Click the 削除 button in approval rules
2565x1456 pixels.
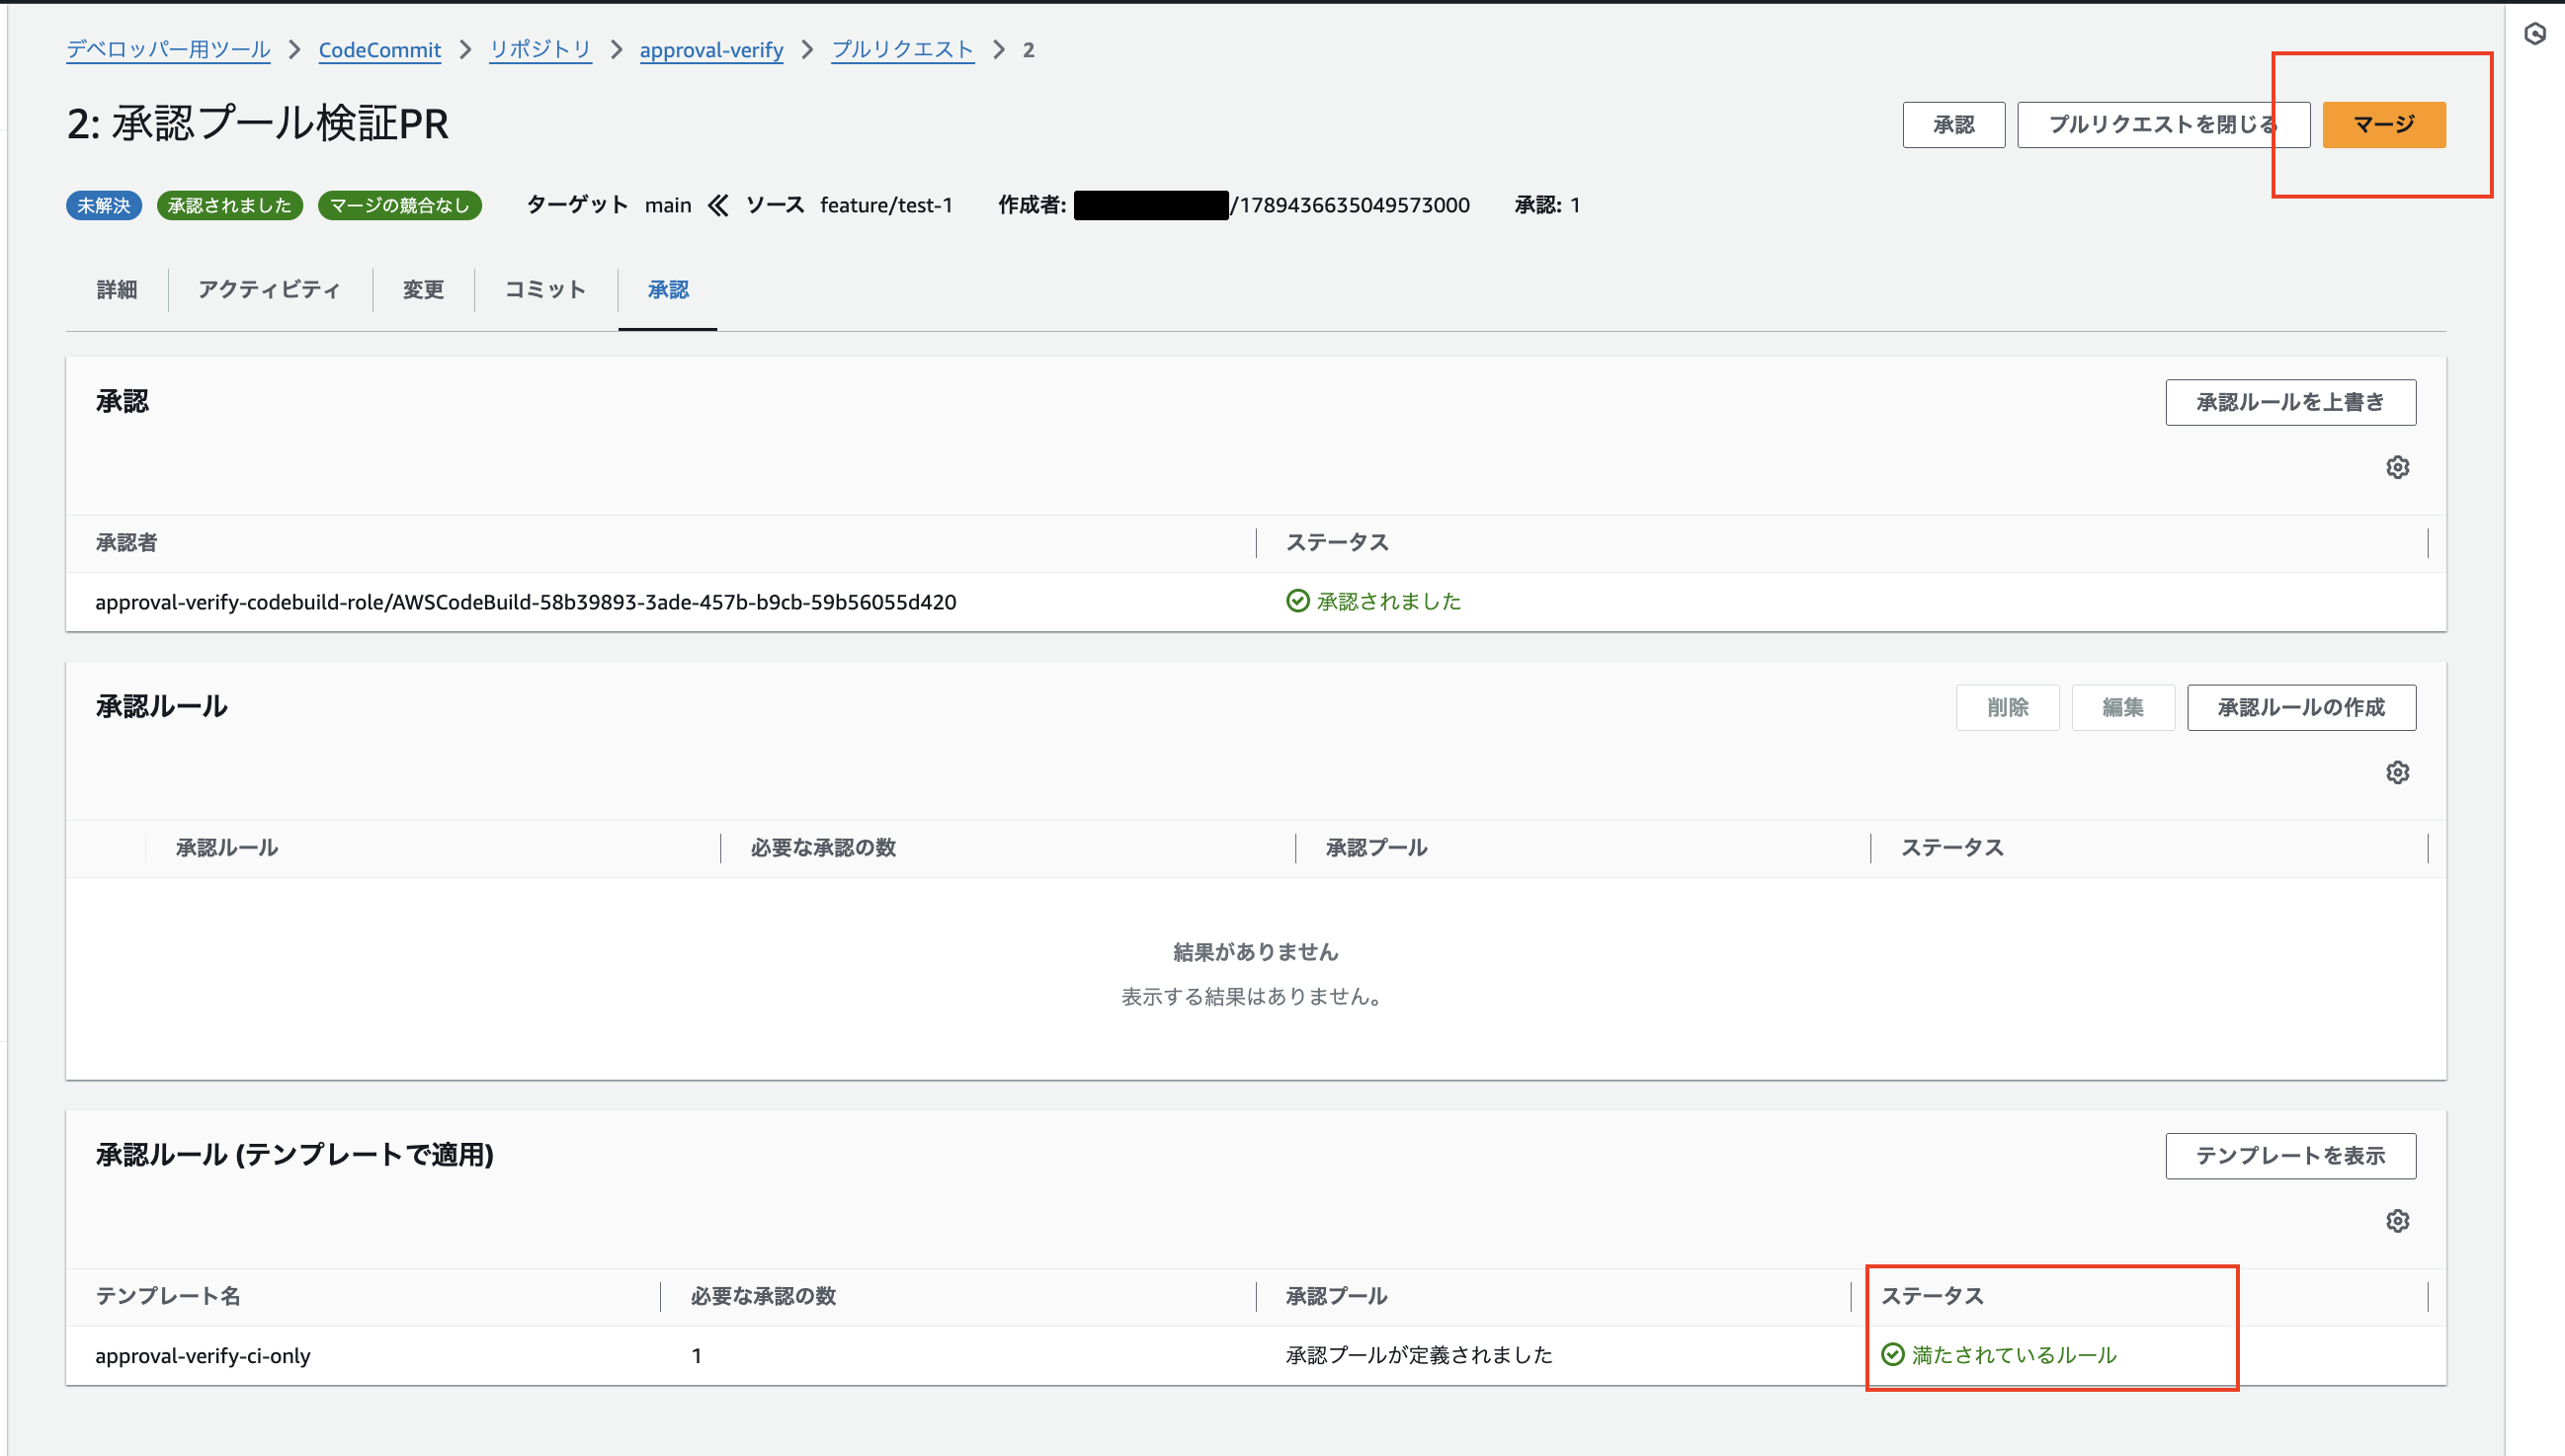2007,708
